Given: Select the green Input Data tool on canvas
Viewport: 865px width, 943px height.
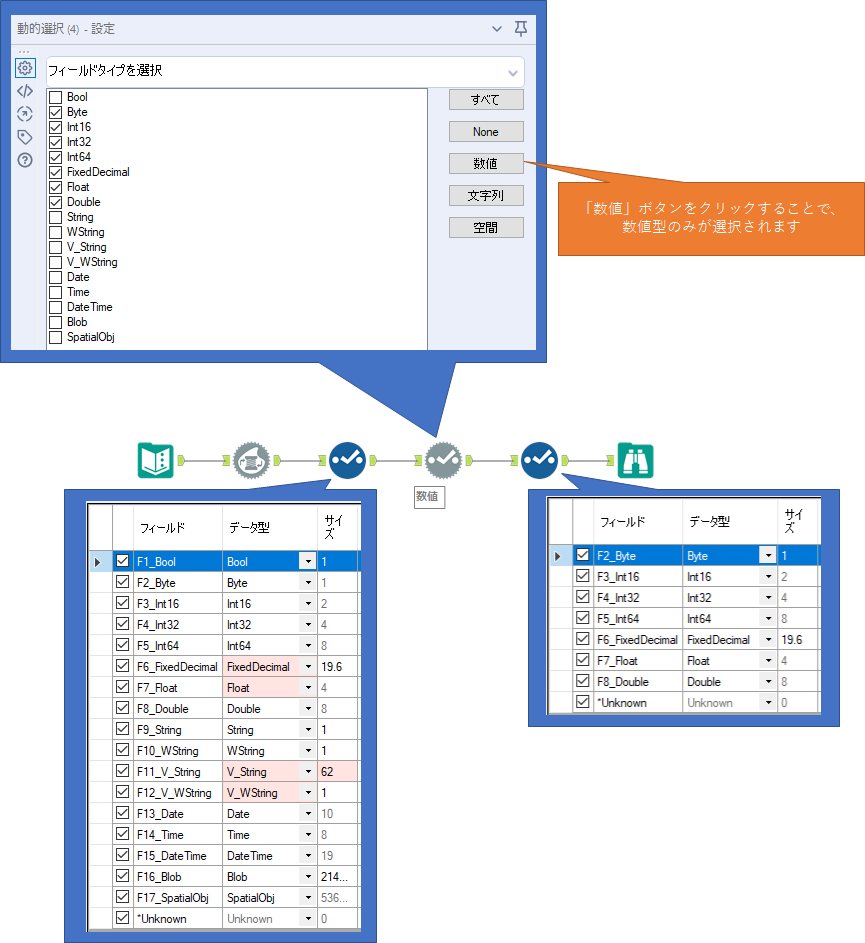Looking at the screenshot, I should [x=155, y=460].
